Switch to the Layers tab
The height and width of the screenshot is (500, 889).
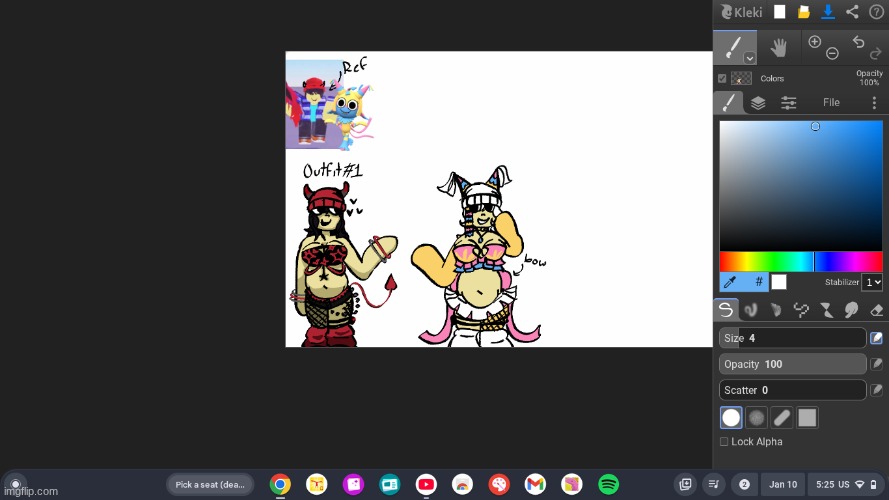click(x=758, y=103)
